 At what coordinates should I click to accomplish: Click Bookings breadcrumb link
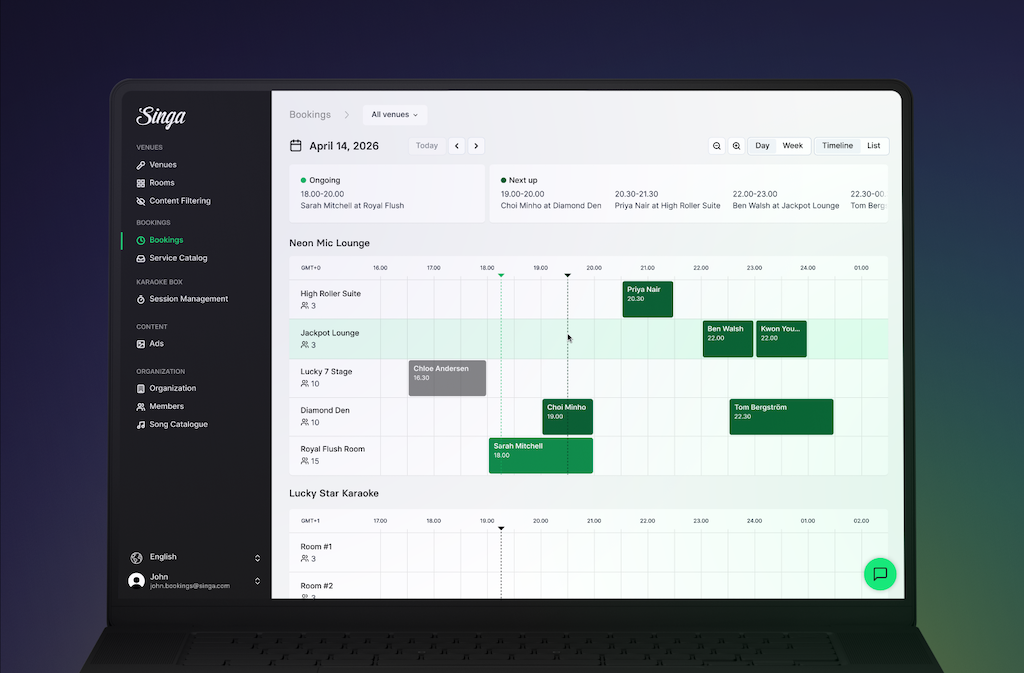310,115
